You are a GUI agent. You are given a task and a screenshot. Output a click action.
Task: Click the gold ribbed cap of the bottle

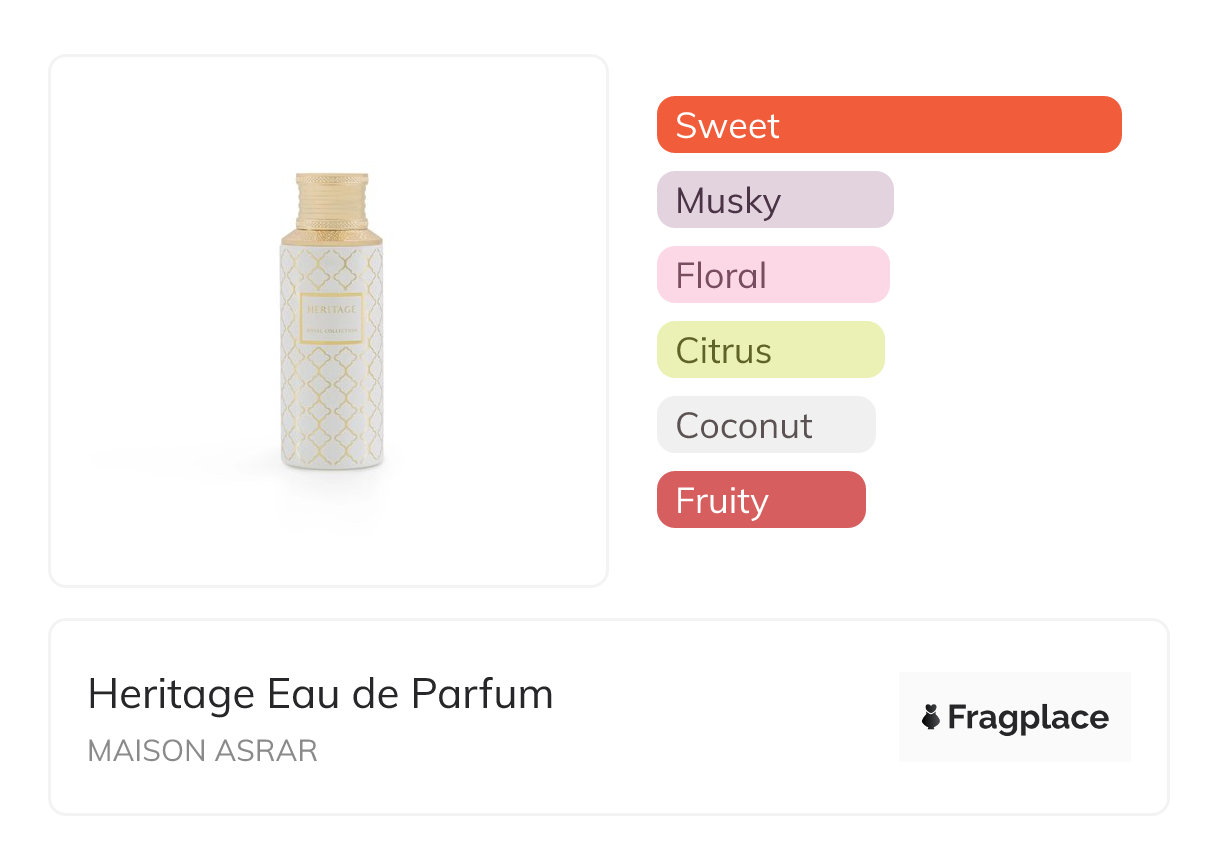(332, 200)
